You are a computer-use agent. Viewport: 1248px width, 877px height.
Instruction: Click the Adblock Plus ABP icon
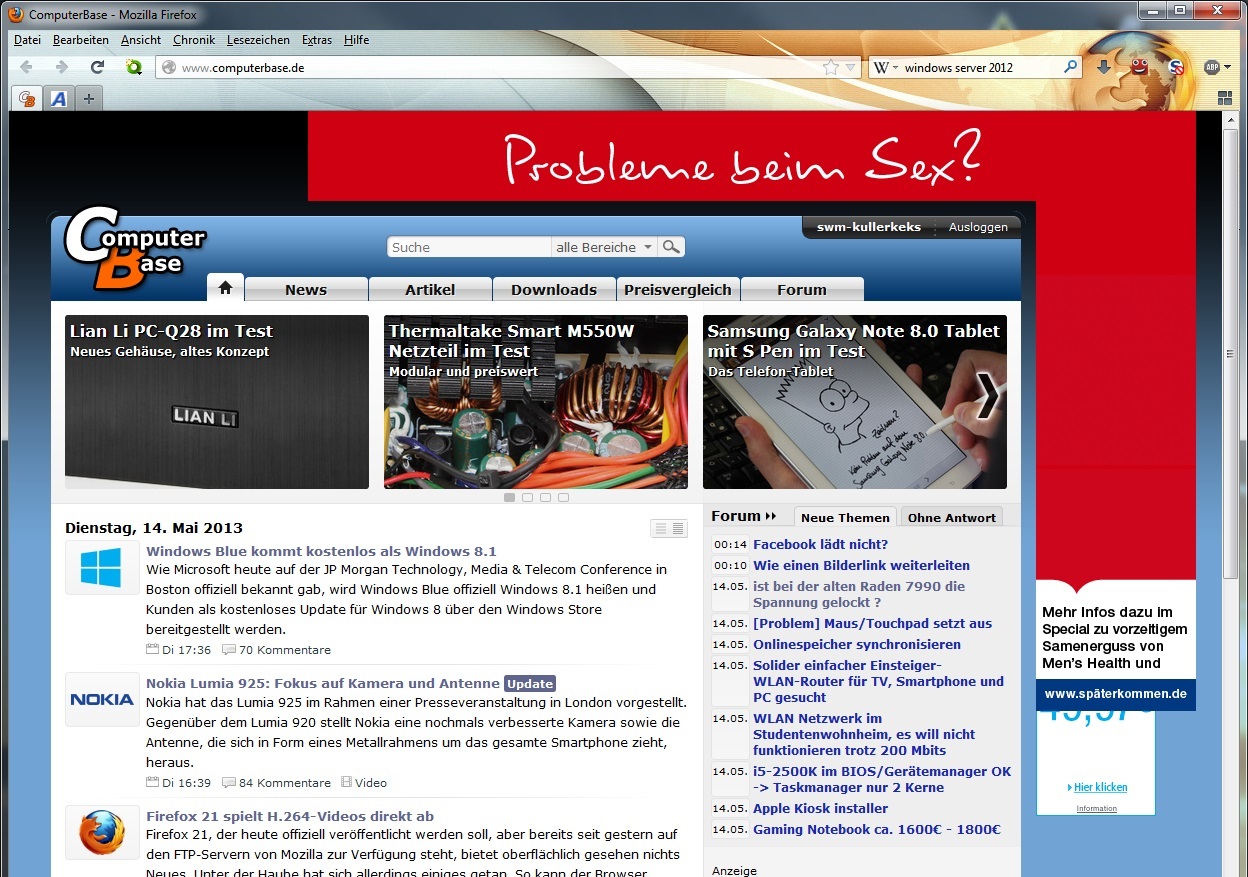1211,67
